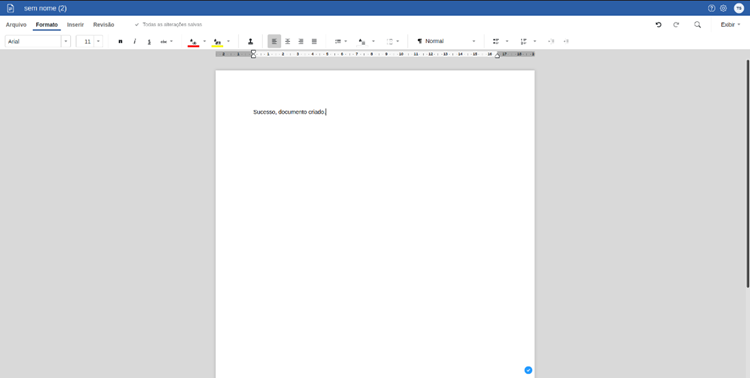
Task: Switch to the Revisão tab
Action: (103, 24)
